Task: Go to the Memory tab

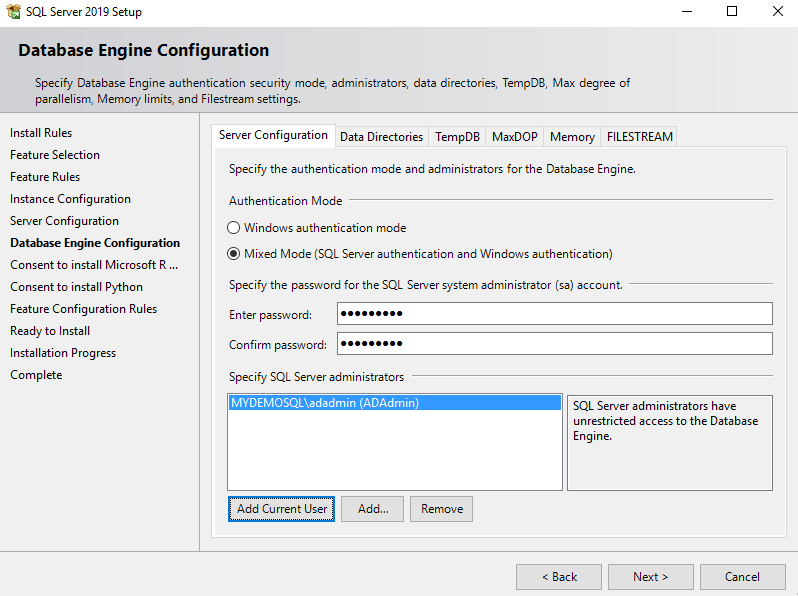Action: 572,137
